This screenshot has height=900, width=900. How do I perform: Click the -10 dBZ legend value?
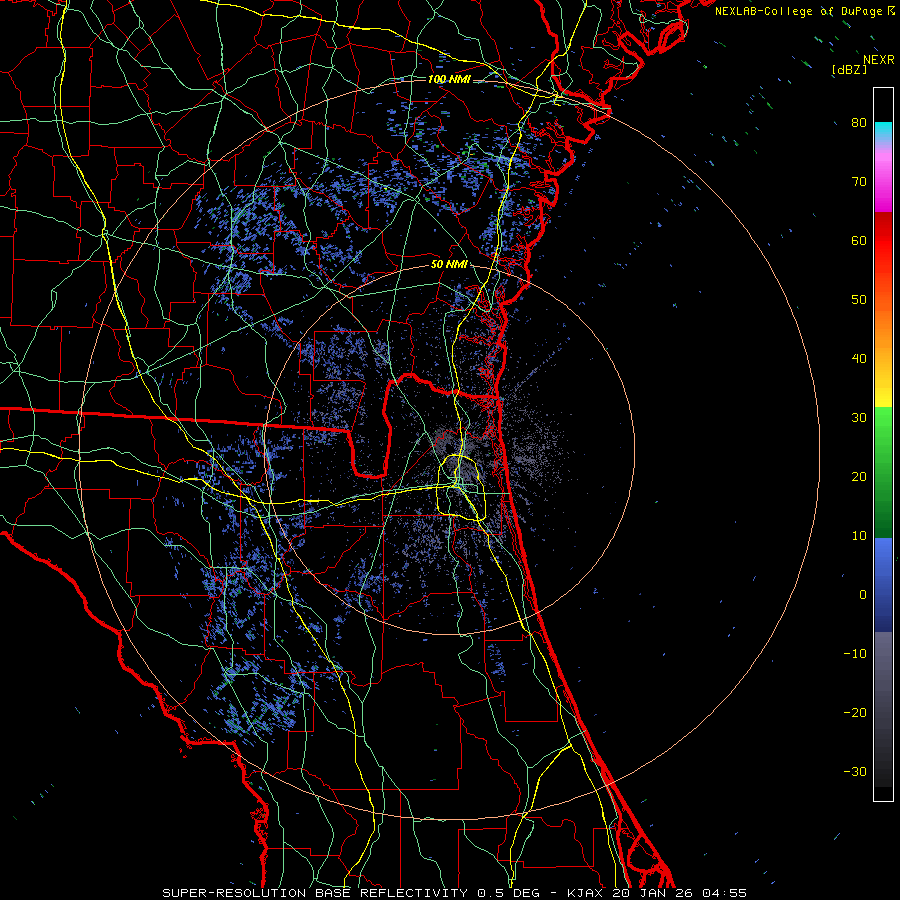855,654
